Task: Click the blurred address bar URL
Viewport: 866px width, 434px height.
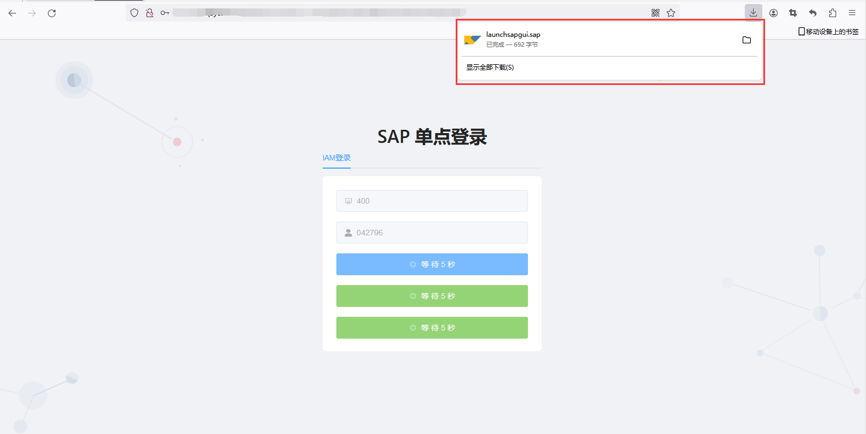Action: (319, 13)
